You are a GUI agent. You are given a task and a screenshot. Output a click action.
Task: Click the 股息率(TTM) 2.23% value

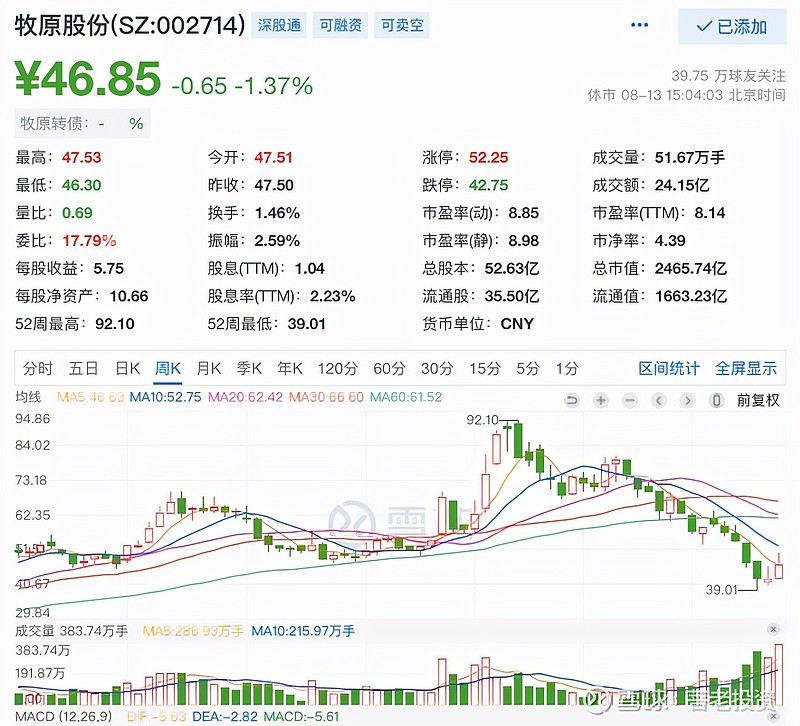[333, 296]
